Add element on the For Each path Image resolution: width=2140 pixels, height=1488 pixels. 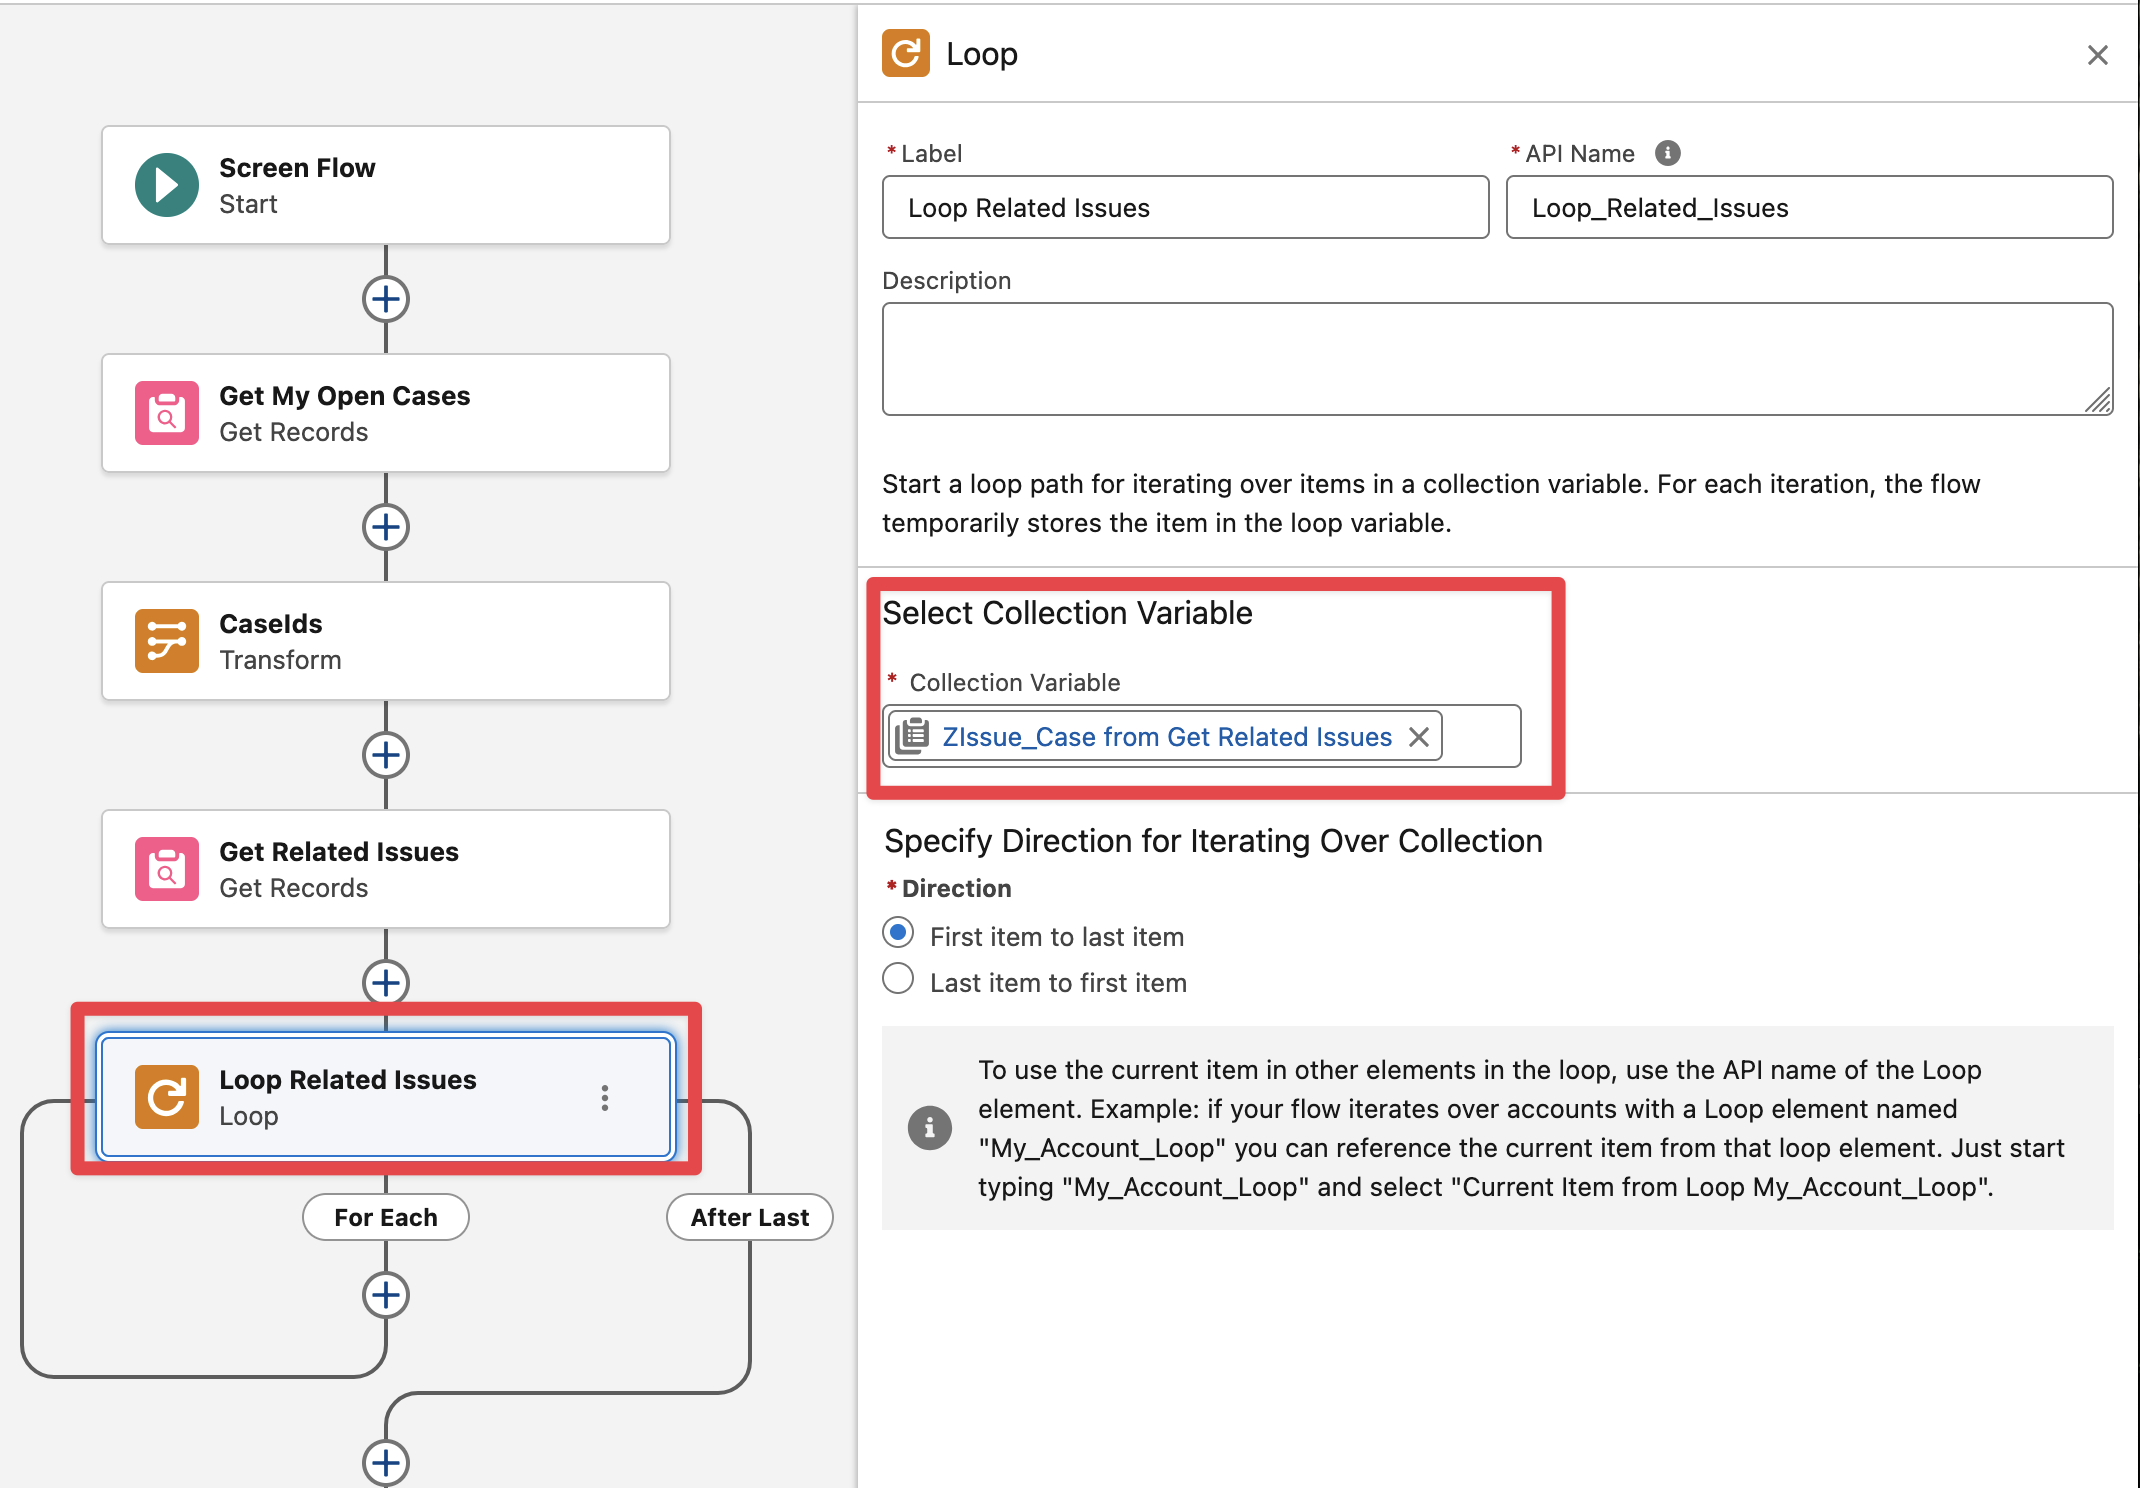pyautogui.click(x=386, y=1295)
